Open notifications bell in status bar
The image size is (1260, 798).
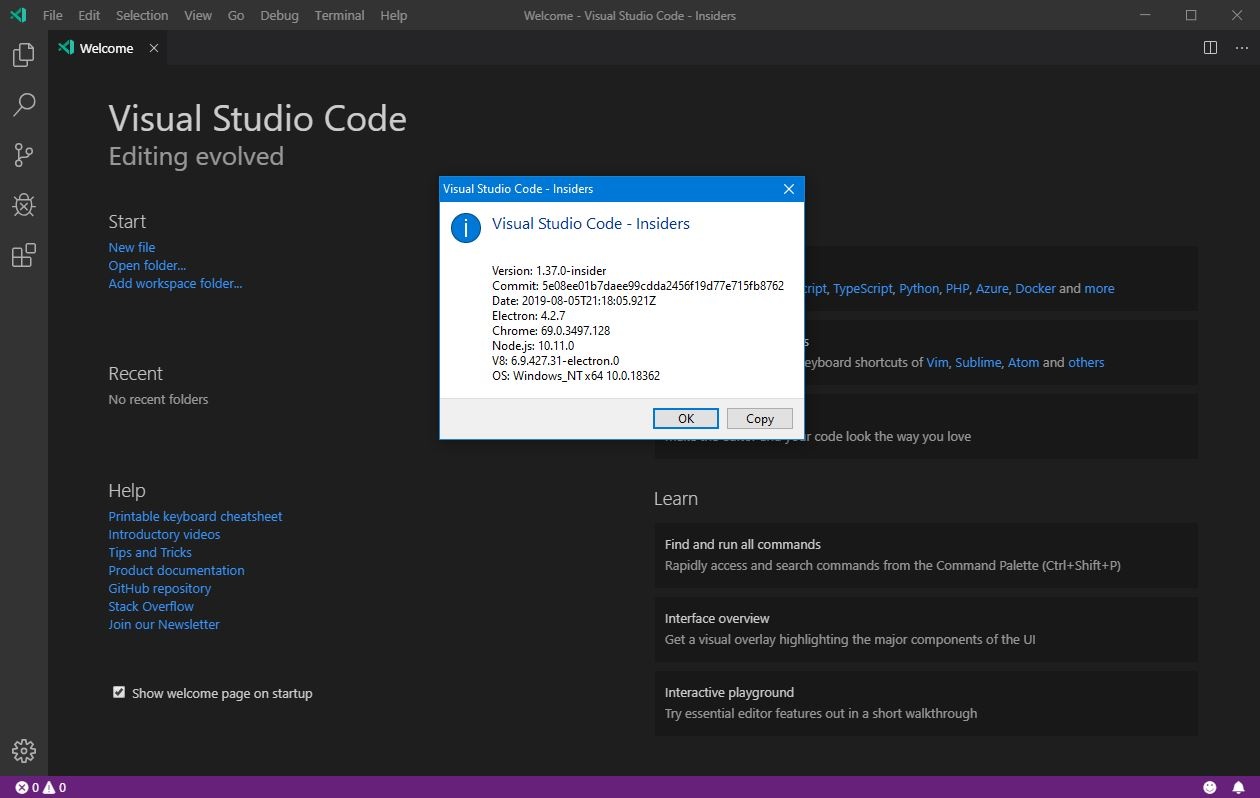(1238, 787)
